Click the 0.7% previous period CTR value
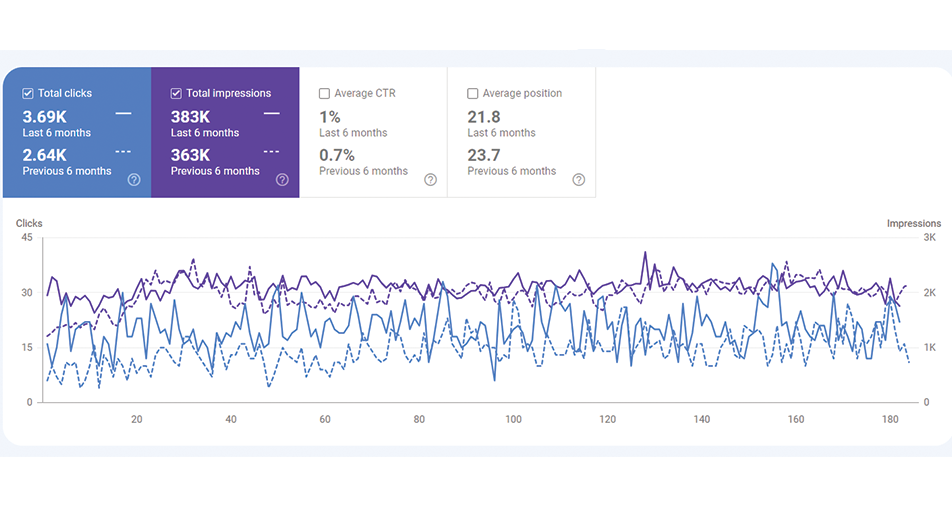This screenshot has width=952, height=506. coord(337,155)
